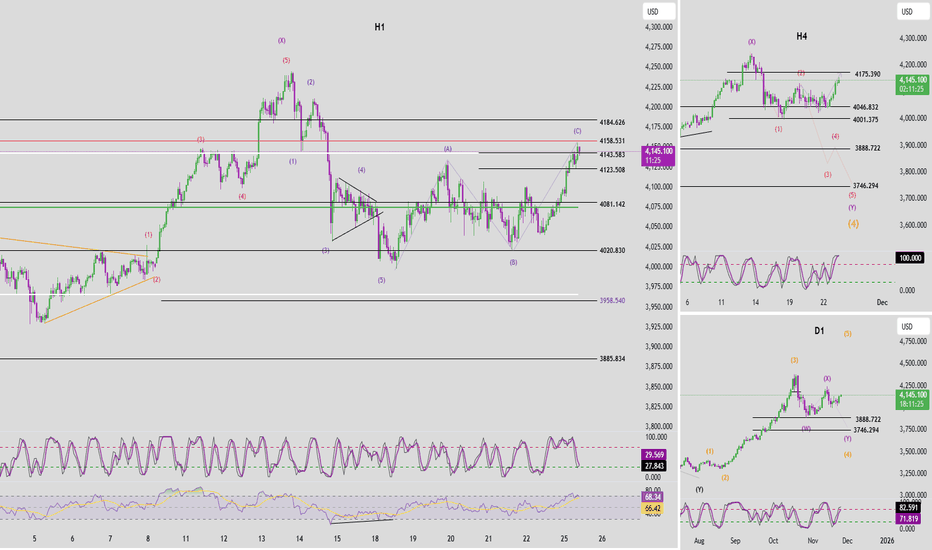Click the Dec date on H4 time axis
Viewport: 932px width, 550px height.
point(881,301)
